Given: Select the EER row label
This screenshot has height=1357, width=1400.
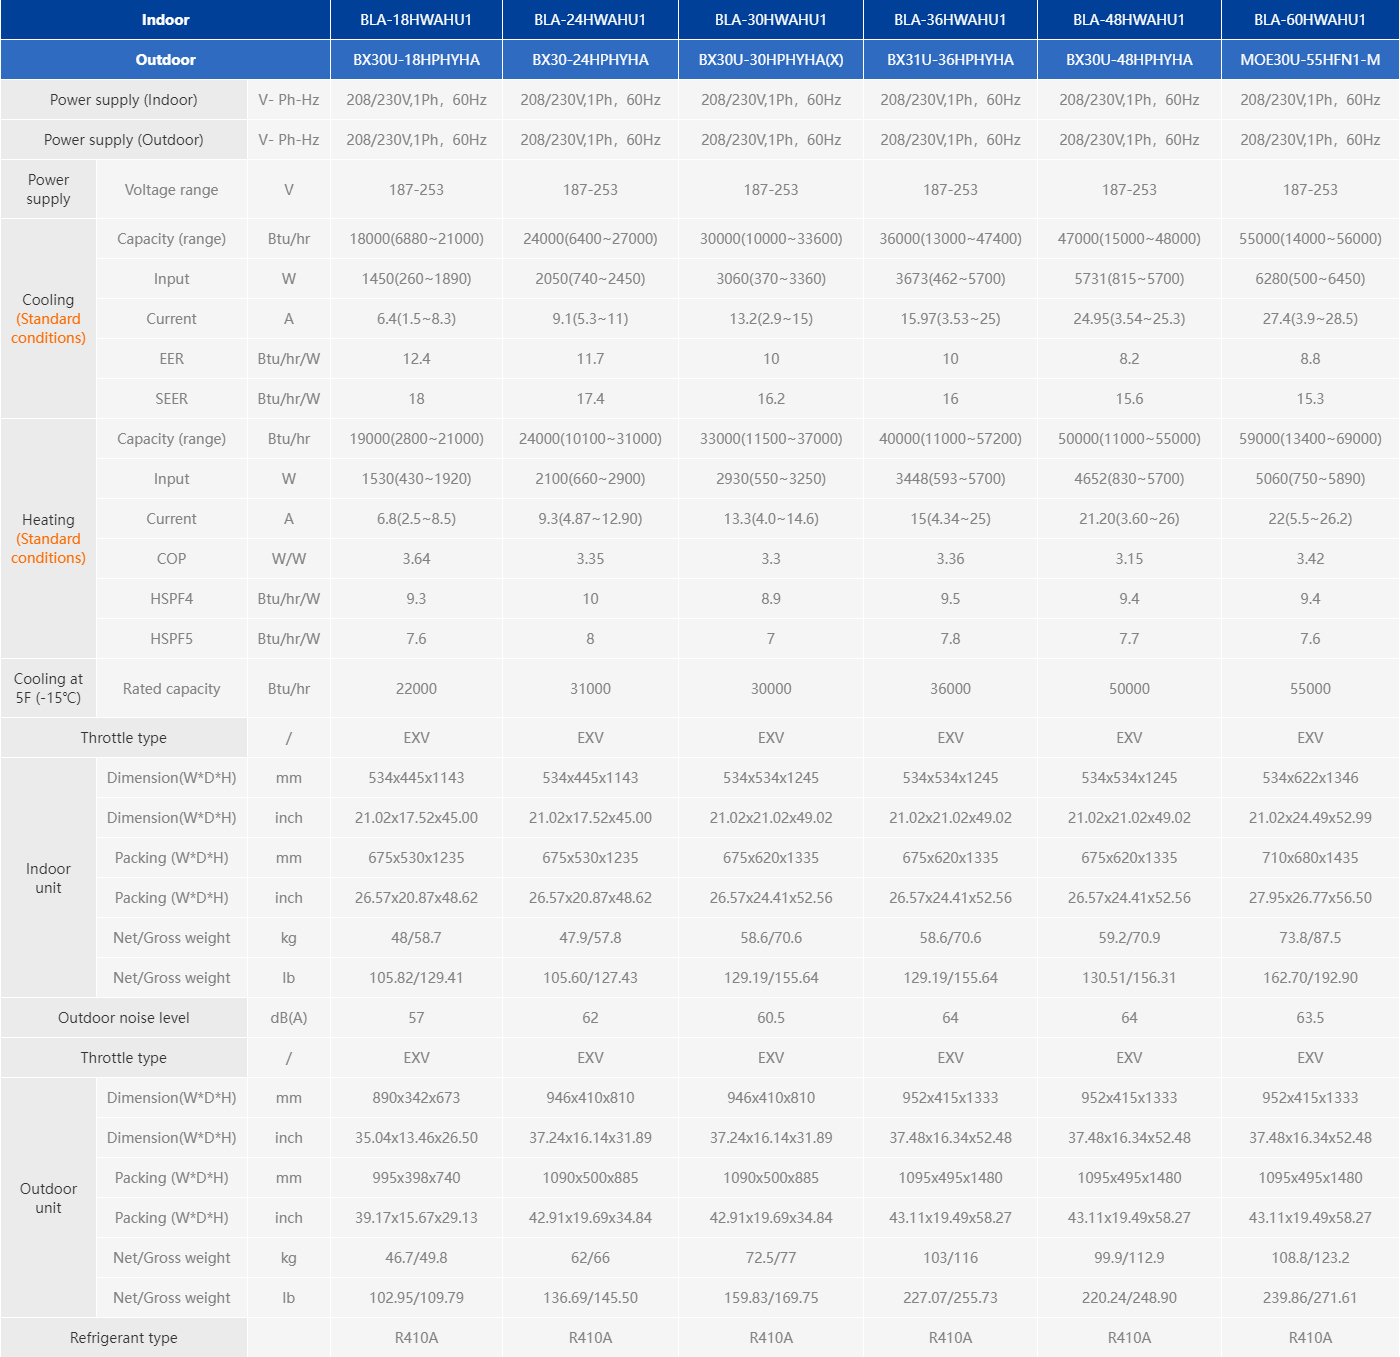Looking at the screenshot, I should (171, 359).
